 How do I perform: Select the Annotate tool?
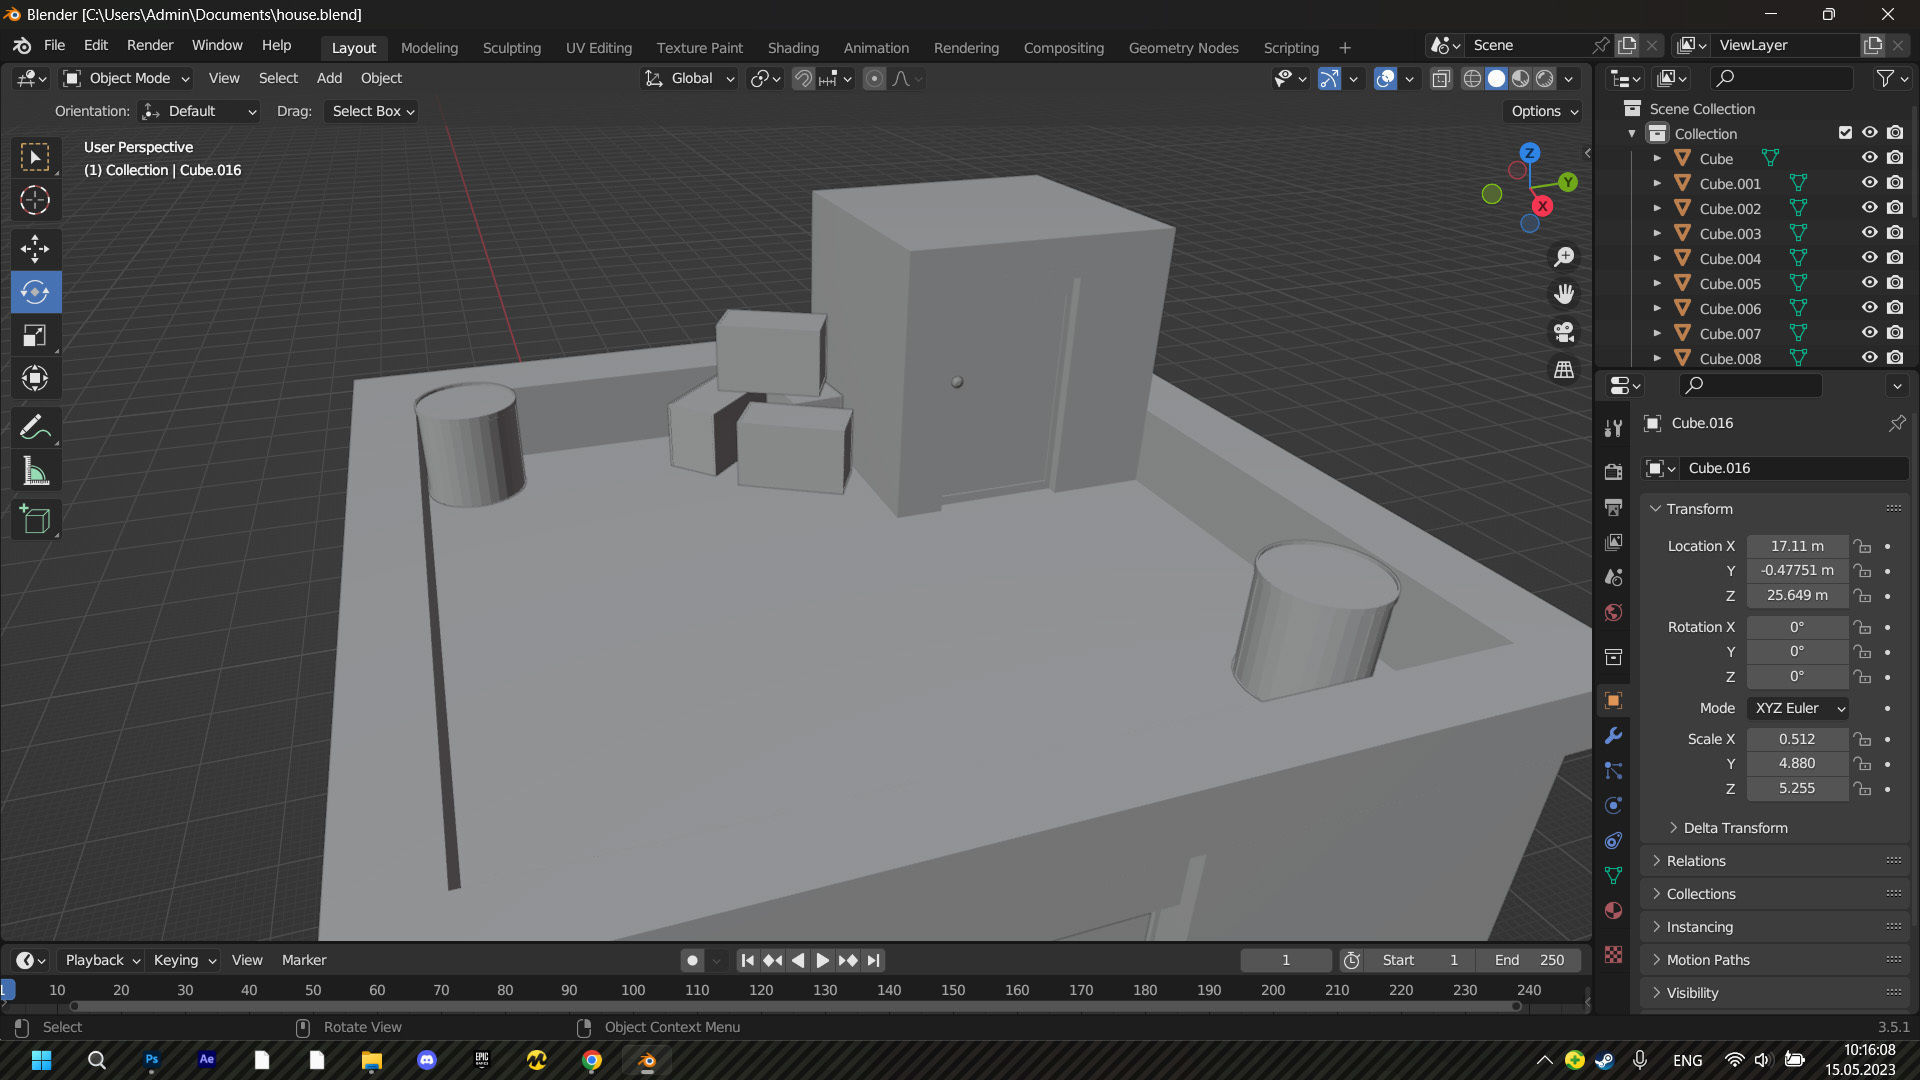pos(35,427)
